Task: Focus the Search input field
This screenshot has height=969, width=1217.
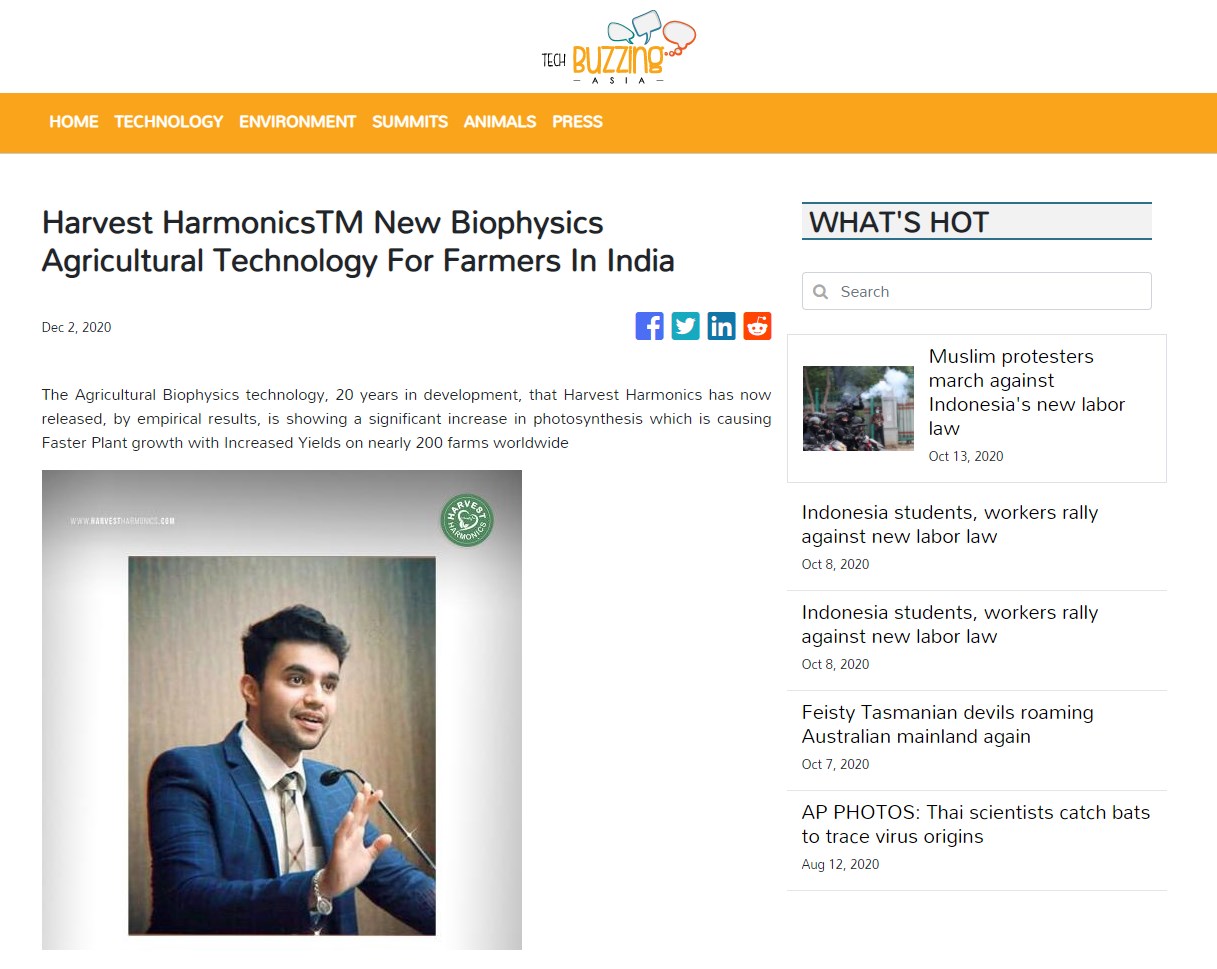Action: (977, 291)
